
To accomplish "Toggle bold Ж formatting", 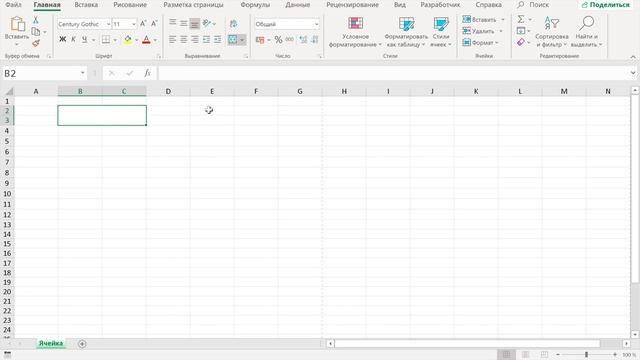I will coord(62,40).
